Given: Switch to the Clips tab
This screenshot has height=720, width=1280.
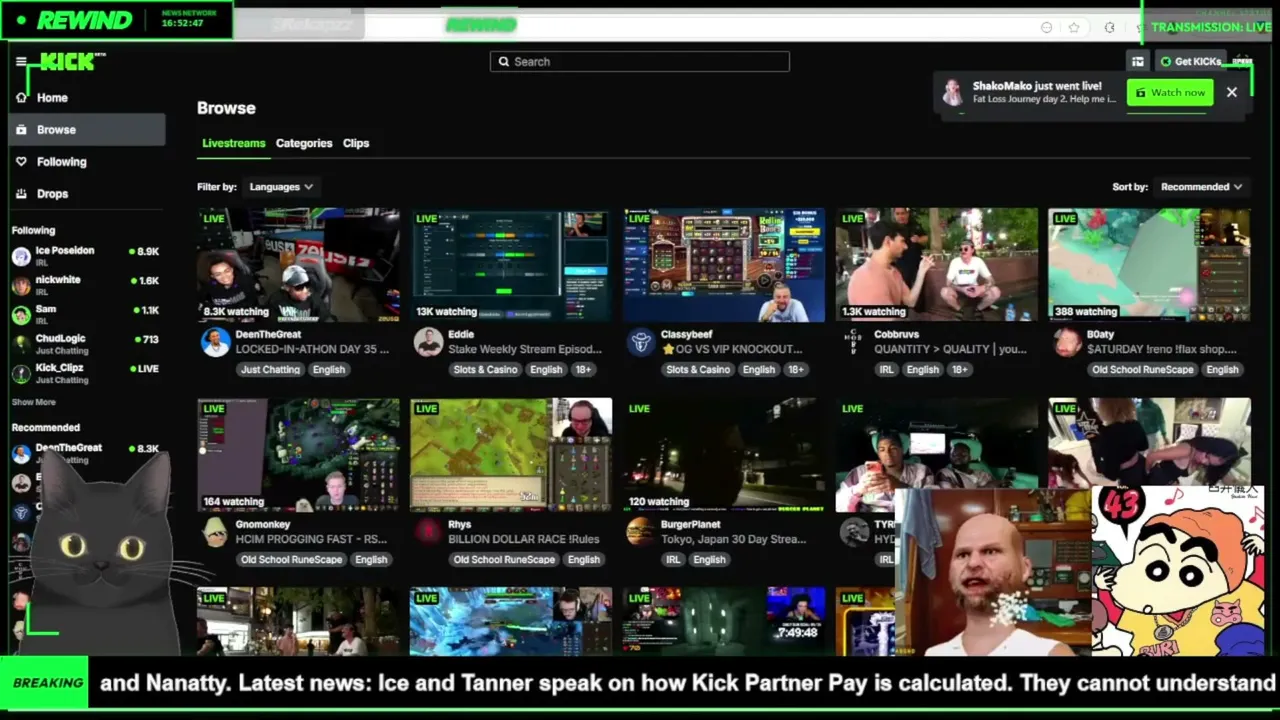Looking at the screenshot, I should (356, 143).
